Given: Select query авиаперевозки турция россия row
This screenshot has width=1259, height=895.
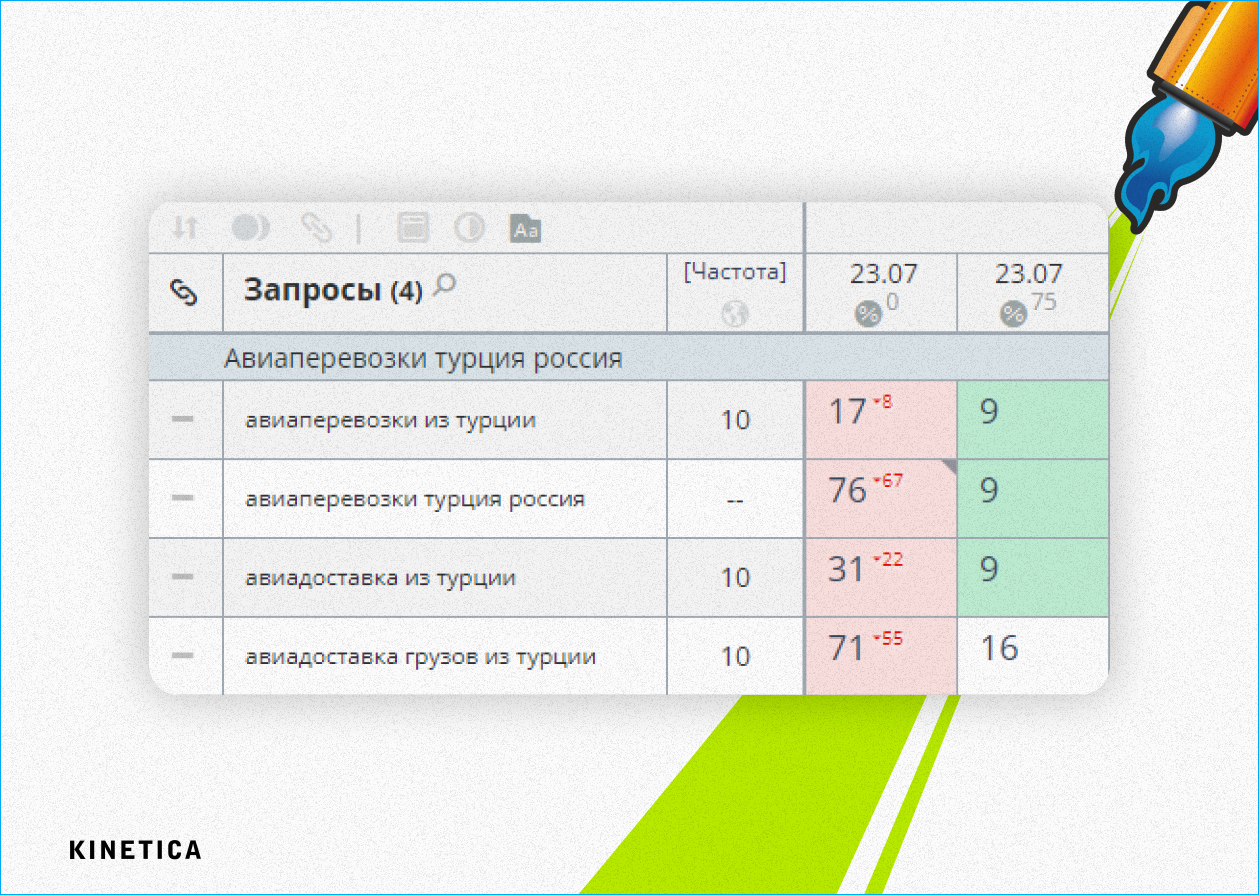Looking at the screenshot, I should [x=415, y=499].
